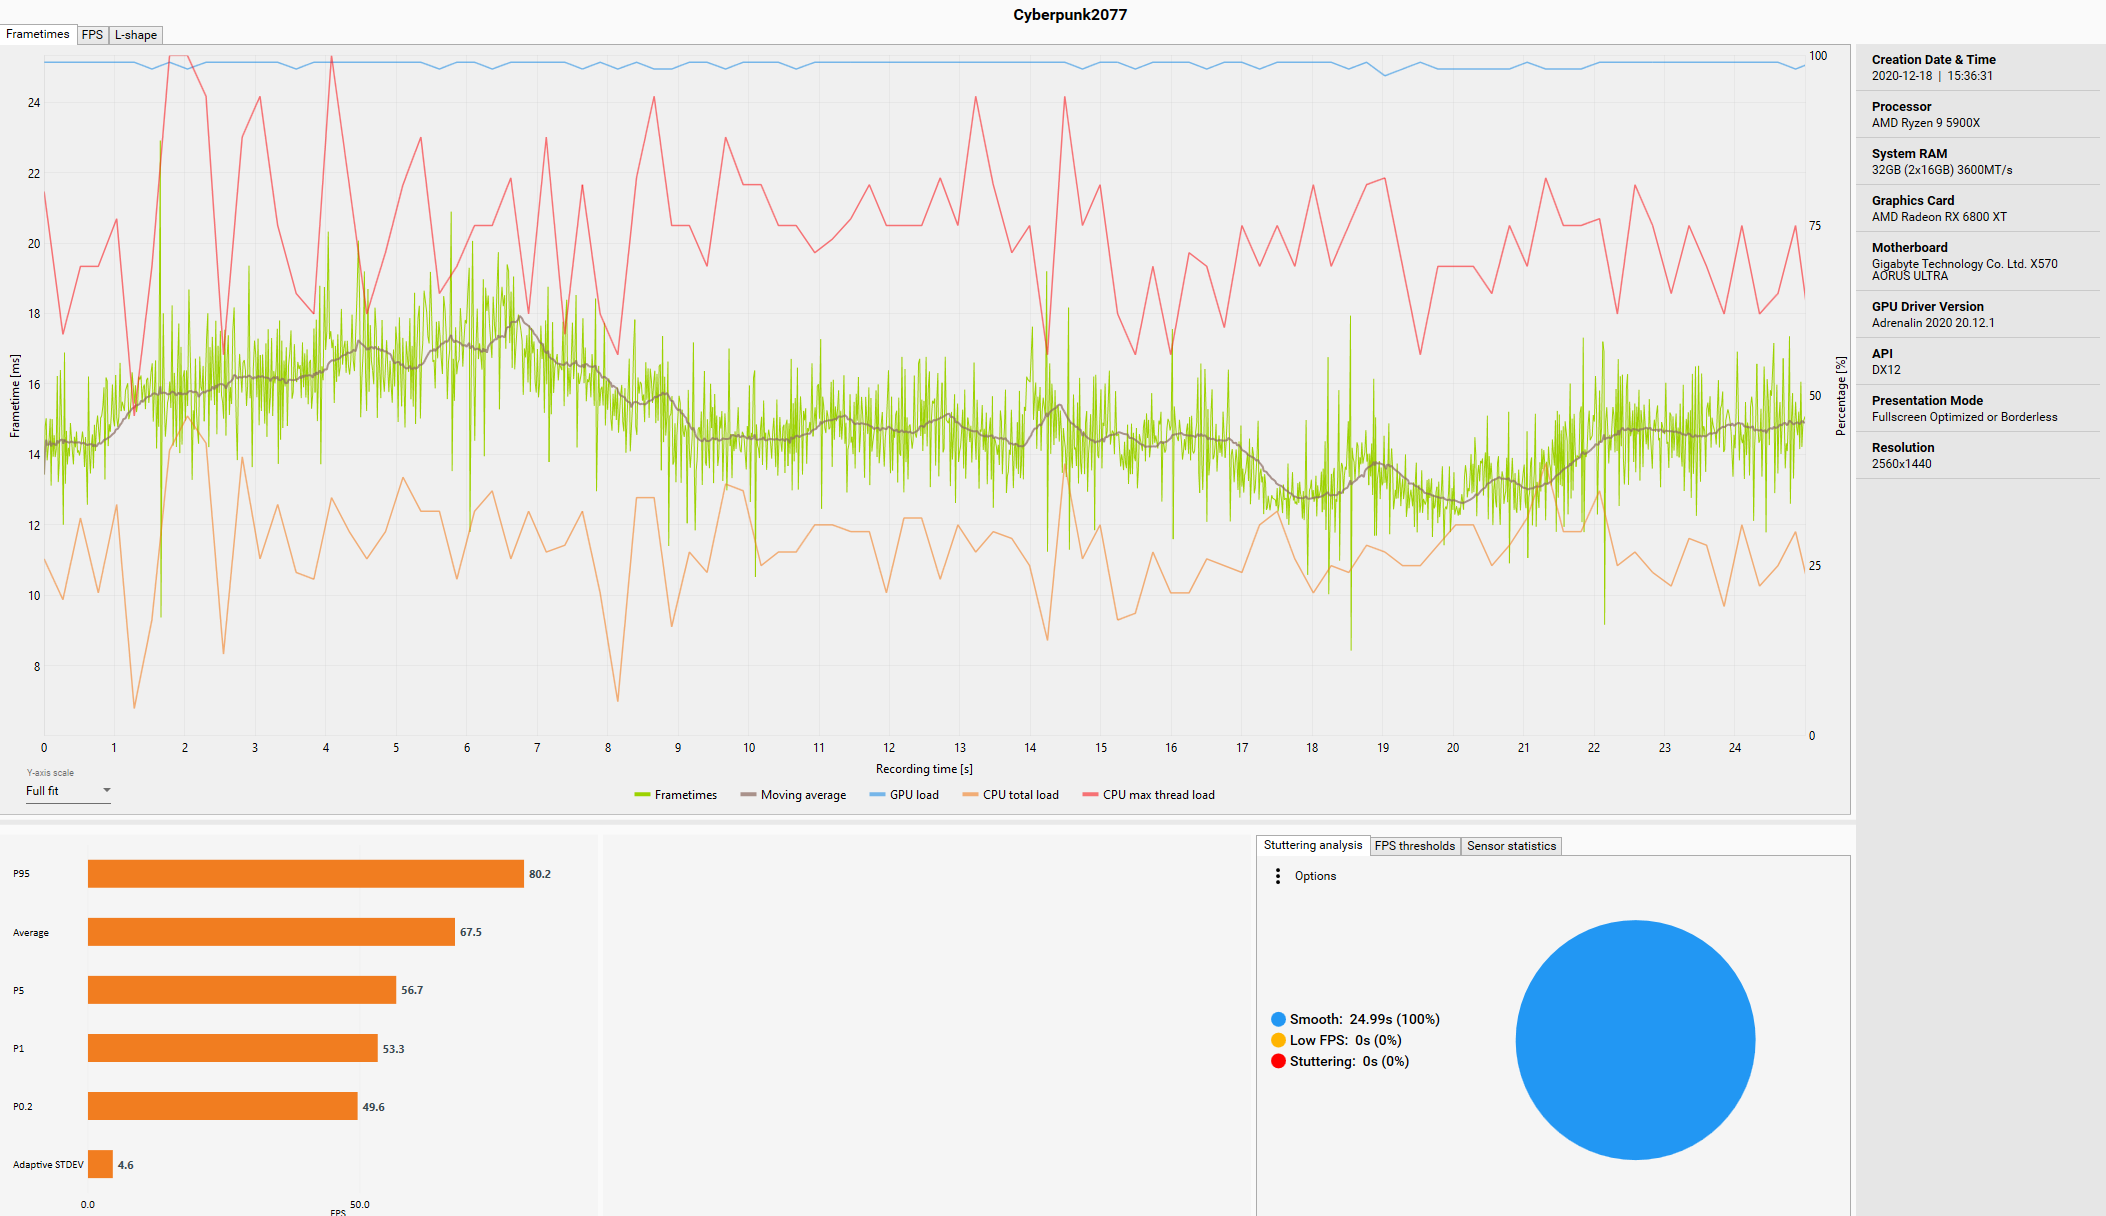Click 'Fullscreen Optimized or Borderless' presentation mode
The image size is (2106, 1216).
point(1964,417)
